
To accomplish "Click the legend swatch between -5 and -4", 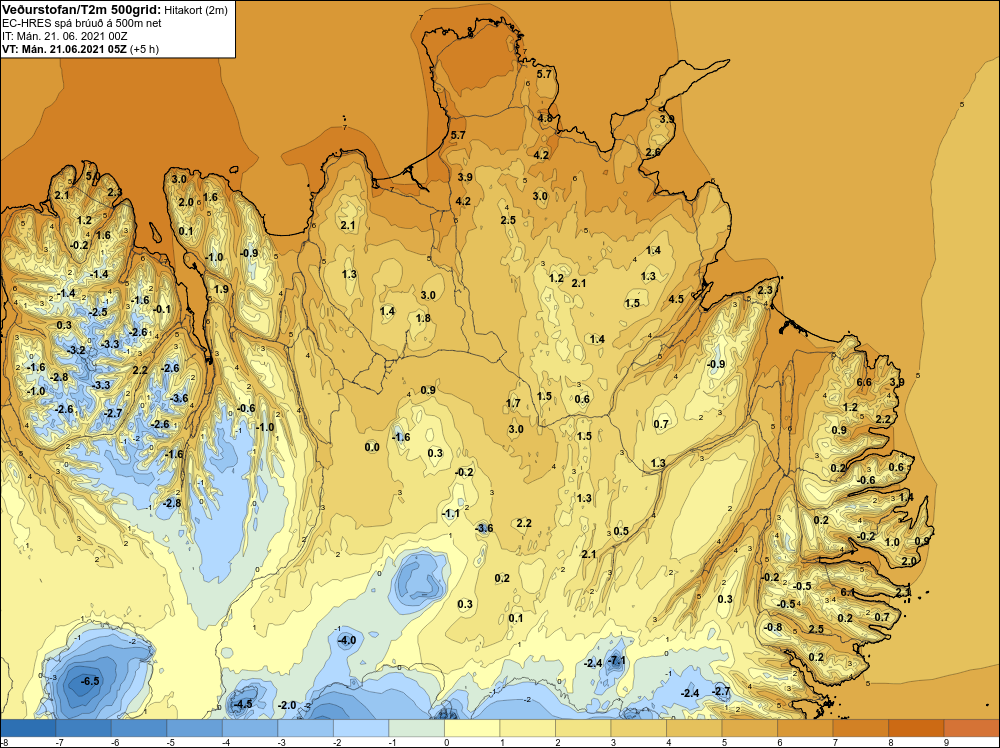I will pos(195,728).
